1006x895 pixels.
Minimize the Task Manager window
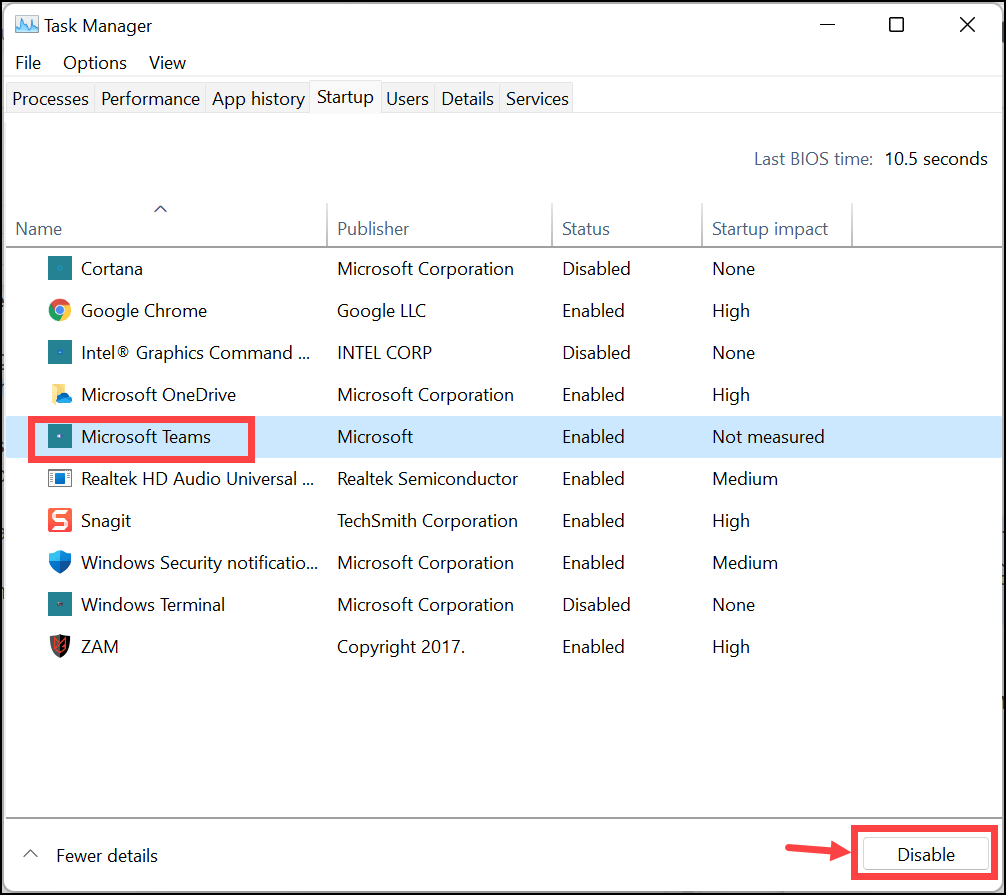[x=828, y=25]
